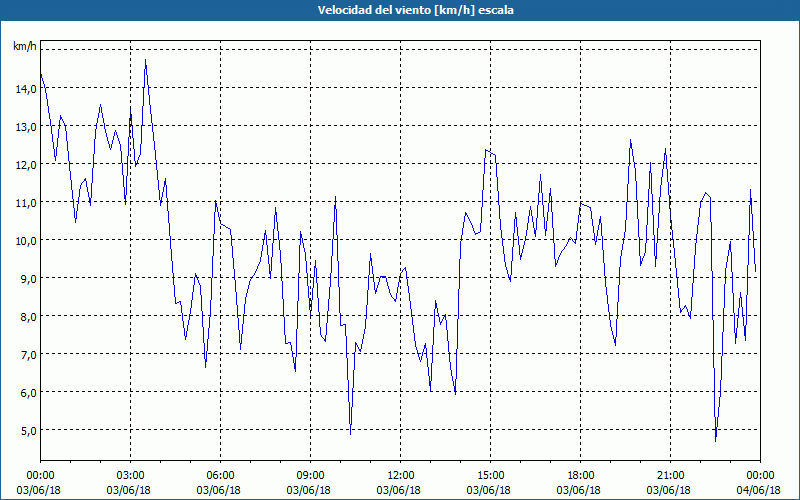
Task: Click the 8,0 y-axis value
Action: [28, 316]
